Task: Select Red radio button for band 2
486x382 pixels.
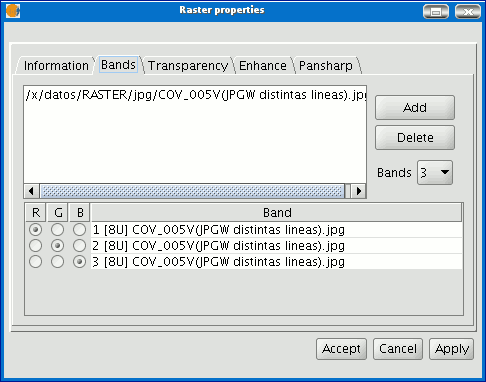Action: coord(36,246)
